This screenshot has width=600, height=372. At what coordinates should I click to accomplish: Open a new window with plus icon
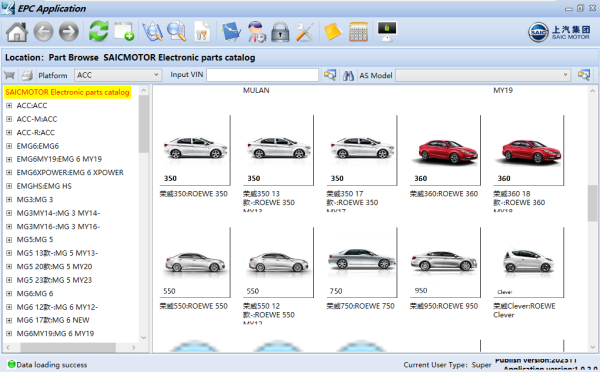[x=124, y=31]
